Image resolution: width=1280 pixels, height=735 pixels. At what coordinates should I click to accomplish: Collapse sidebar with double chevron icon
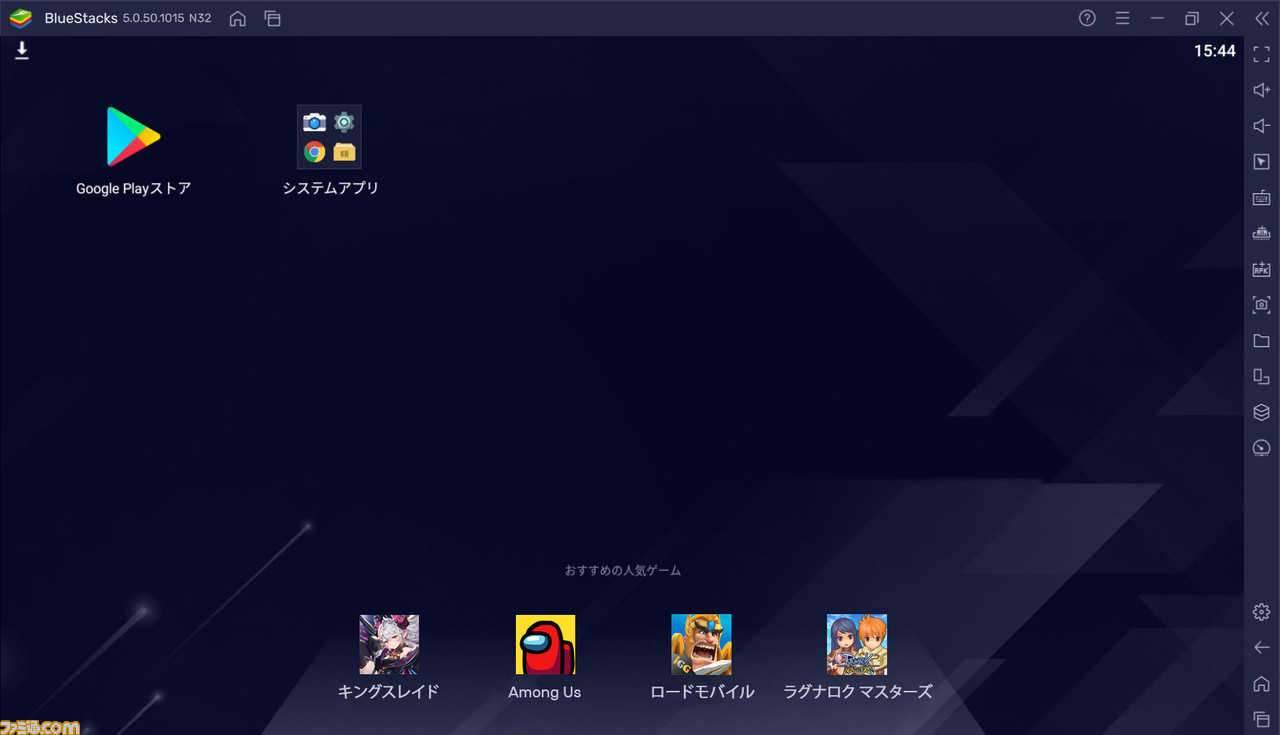[1261, 18]
